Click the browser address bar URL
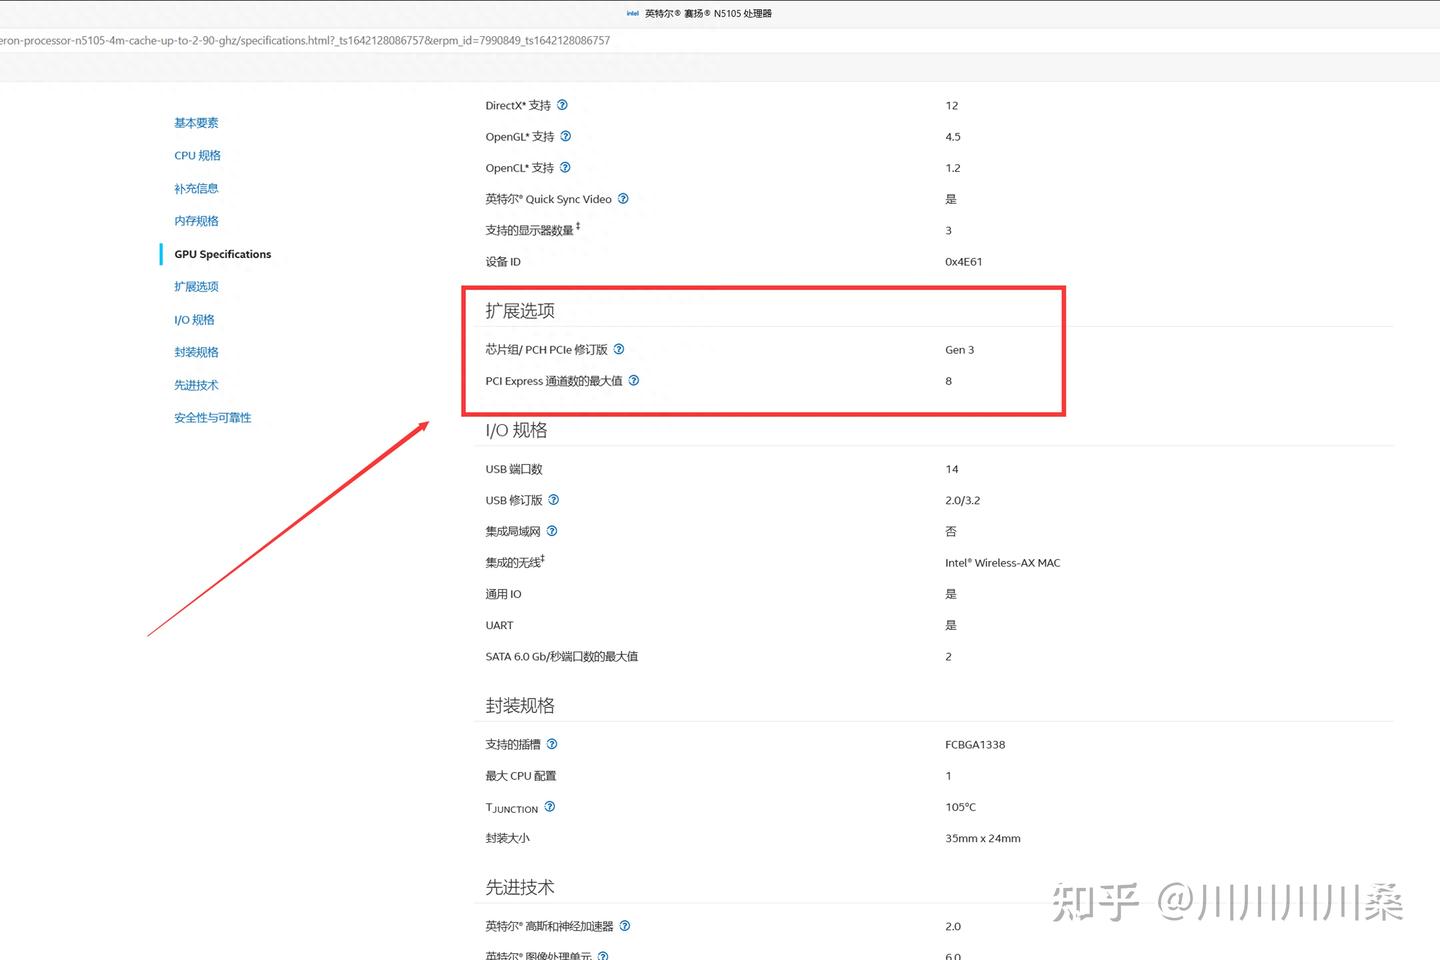1440x960 pixels. (305, 41)
